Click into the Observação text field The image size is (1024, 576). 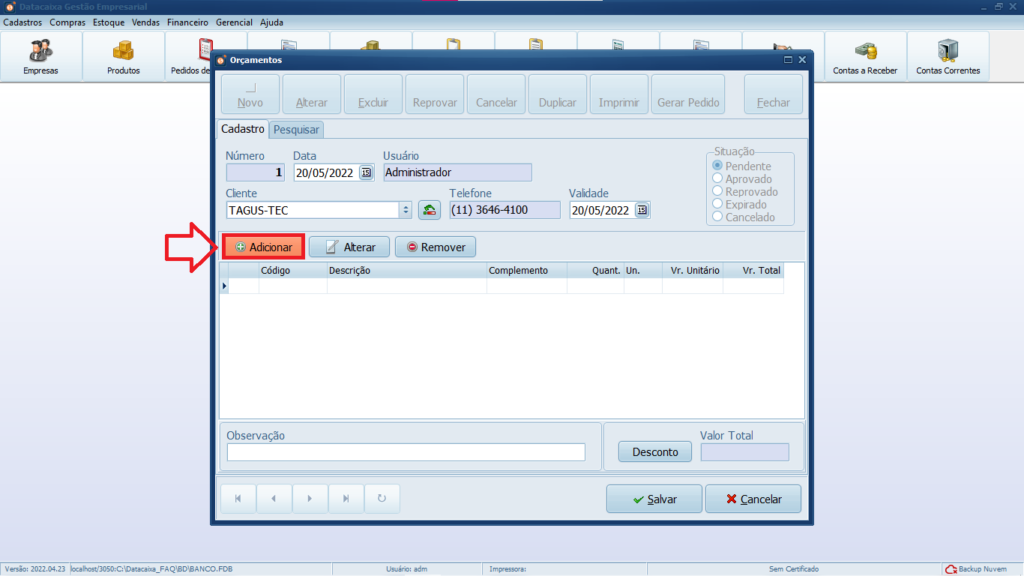pos(406,452)
